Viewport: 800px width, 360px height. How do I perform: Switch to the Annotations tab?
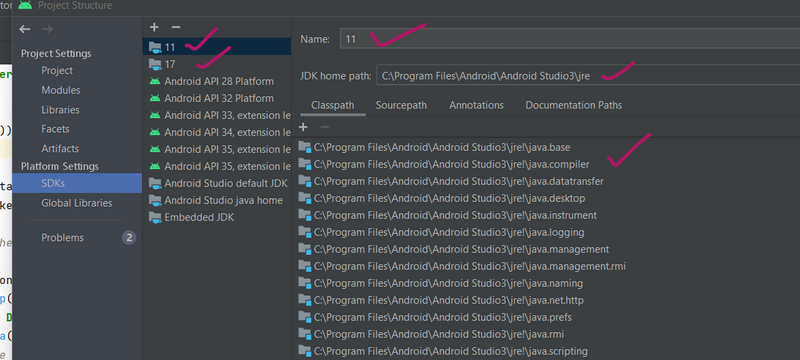tap(477, 105)
